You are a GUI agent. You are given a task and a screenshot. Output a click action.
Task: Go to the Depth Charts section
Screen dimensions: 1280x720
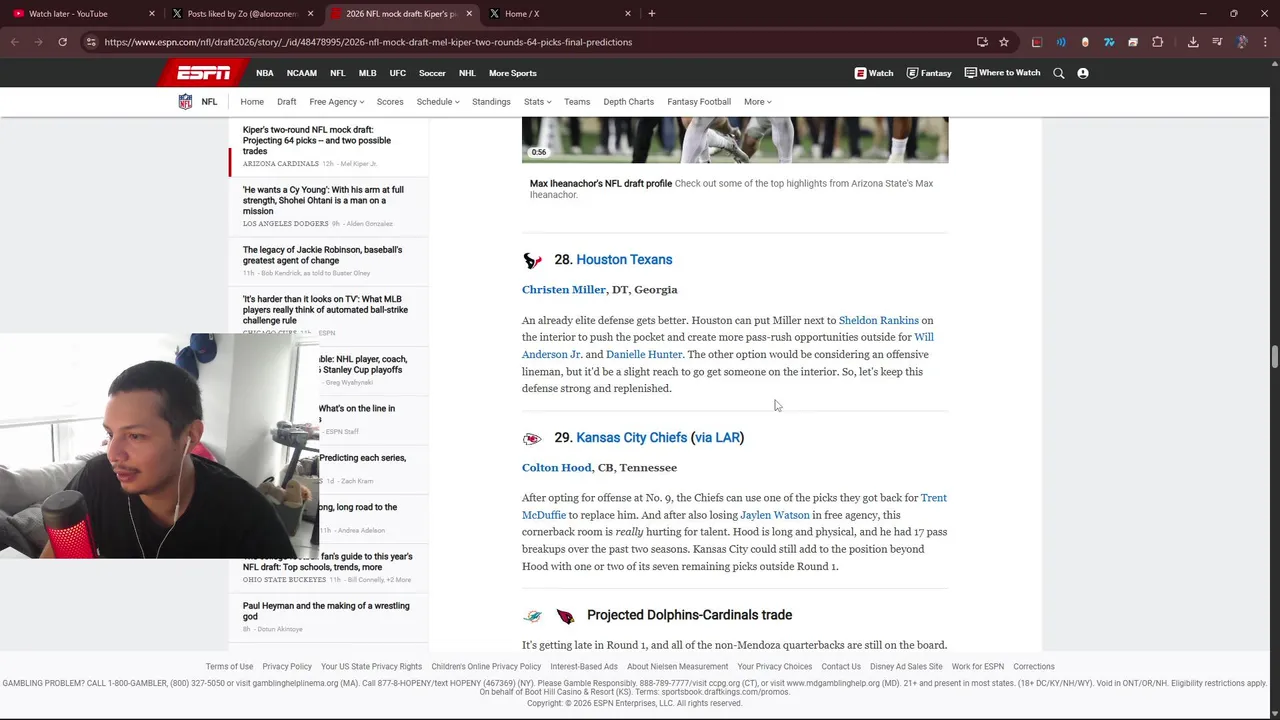pos(628,102)
